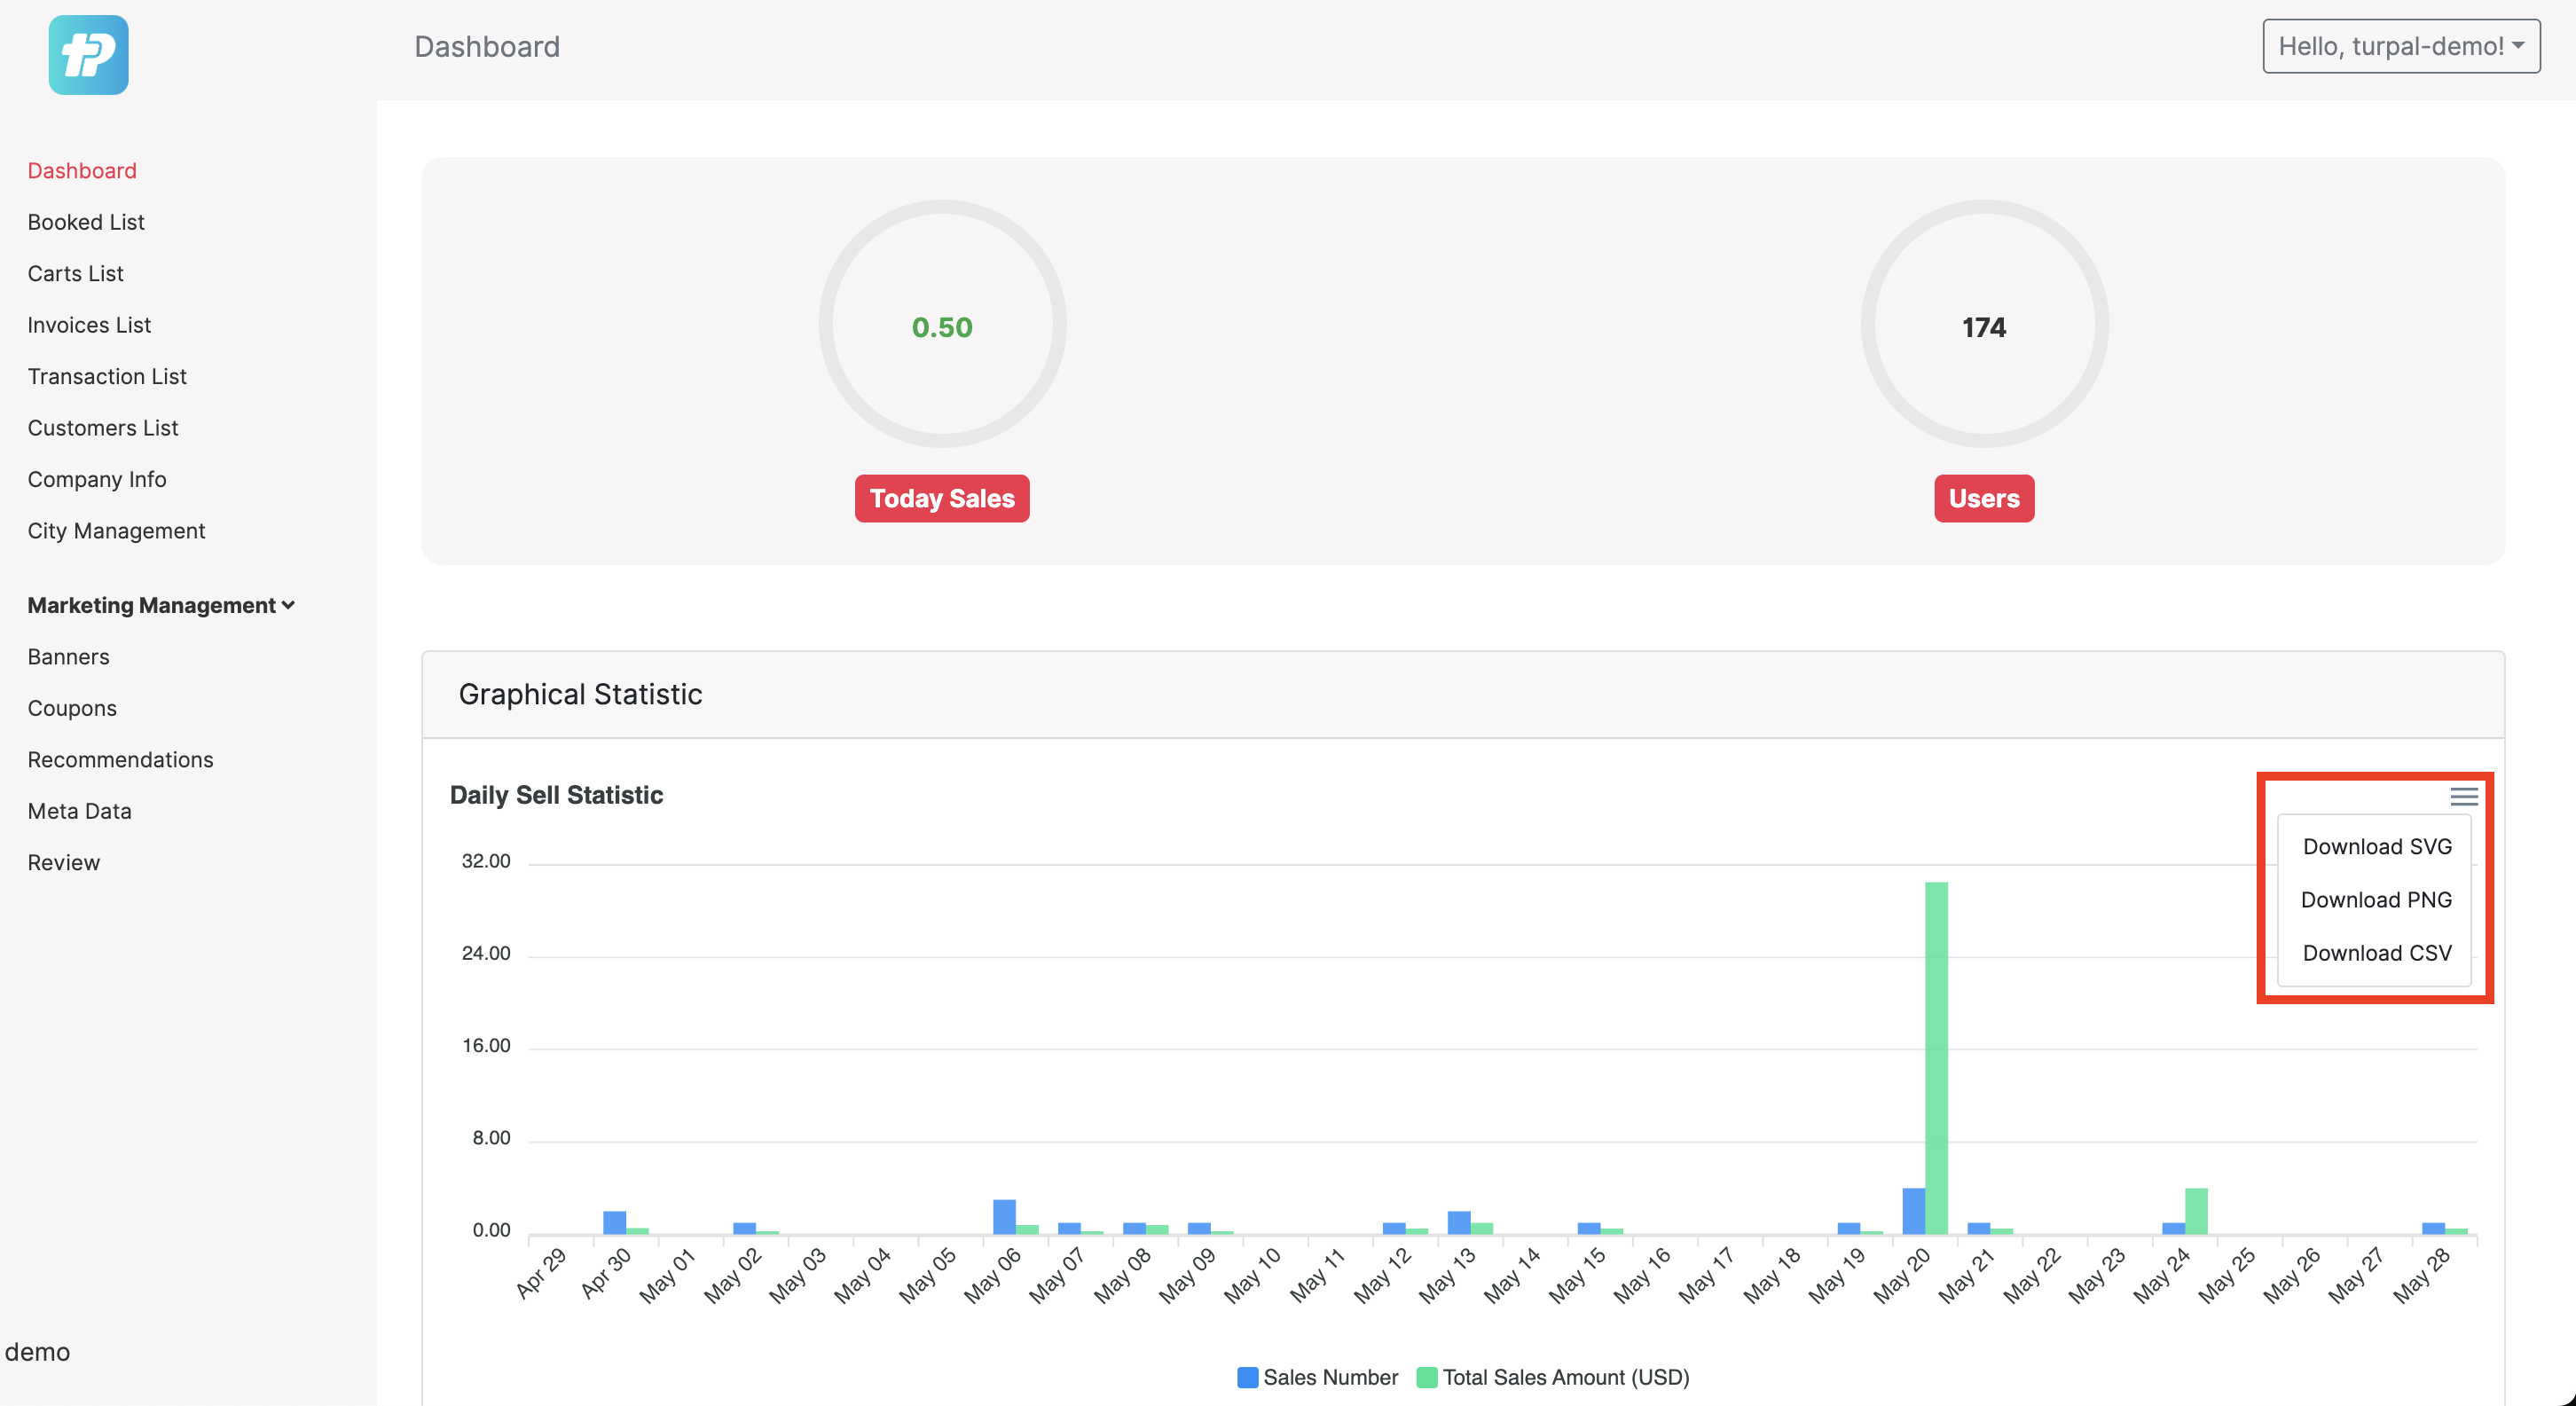Viewport: 2576px width, 1406px height.
Task: Open the chart hamburger menu icon
Action: click(x=2464, y=796)
